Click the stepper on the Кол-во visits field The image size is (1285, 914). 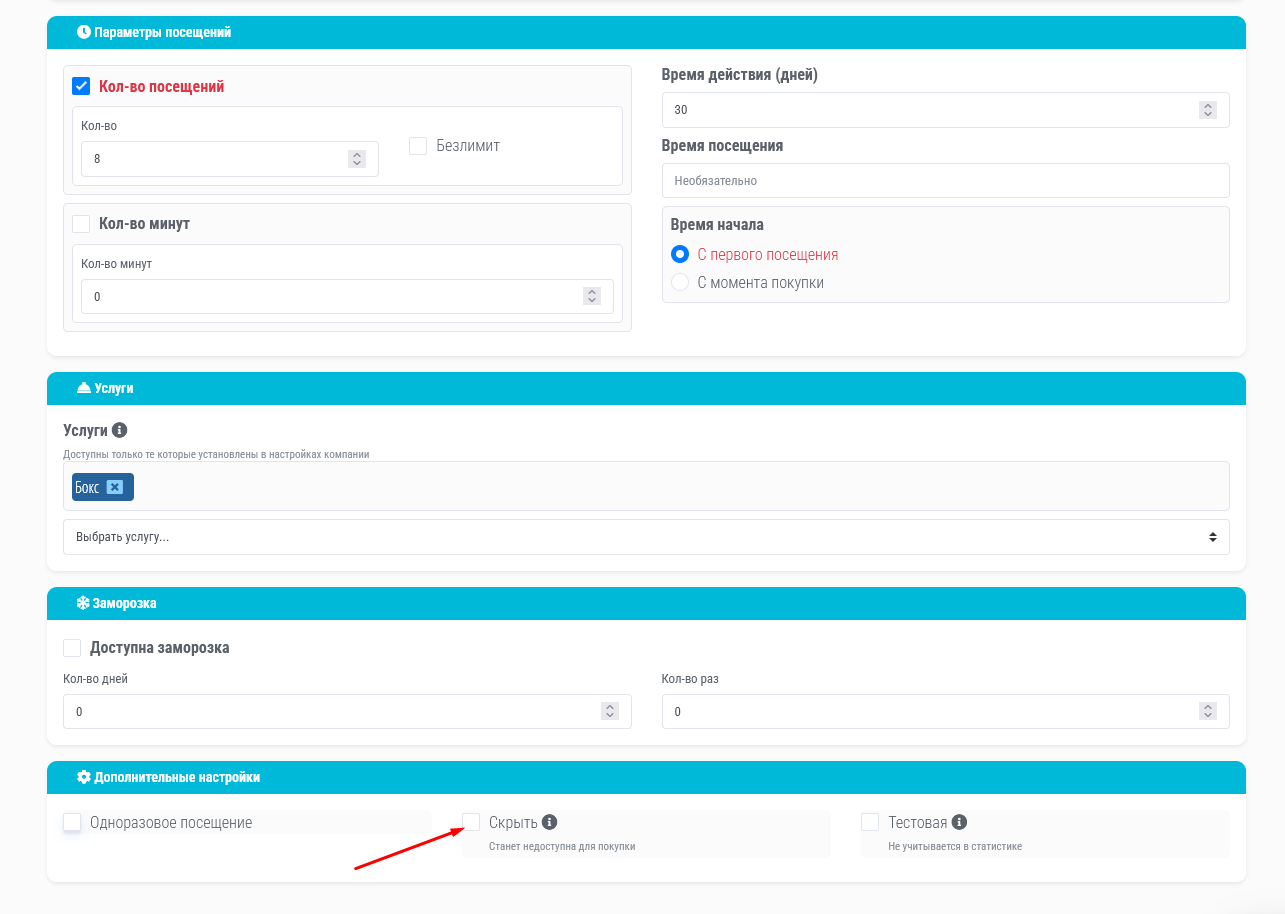tap(356, 159)
